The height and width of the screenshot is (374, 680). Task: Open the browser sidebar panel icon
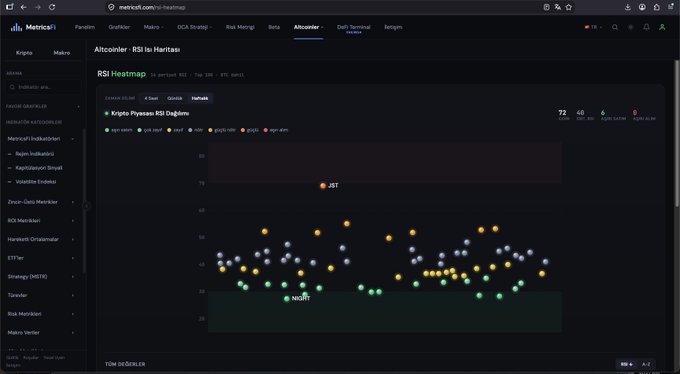pyautogui.click(x=9, y=7)
